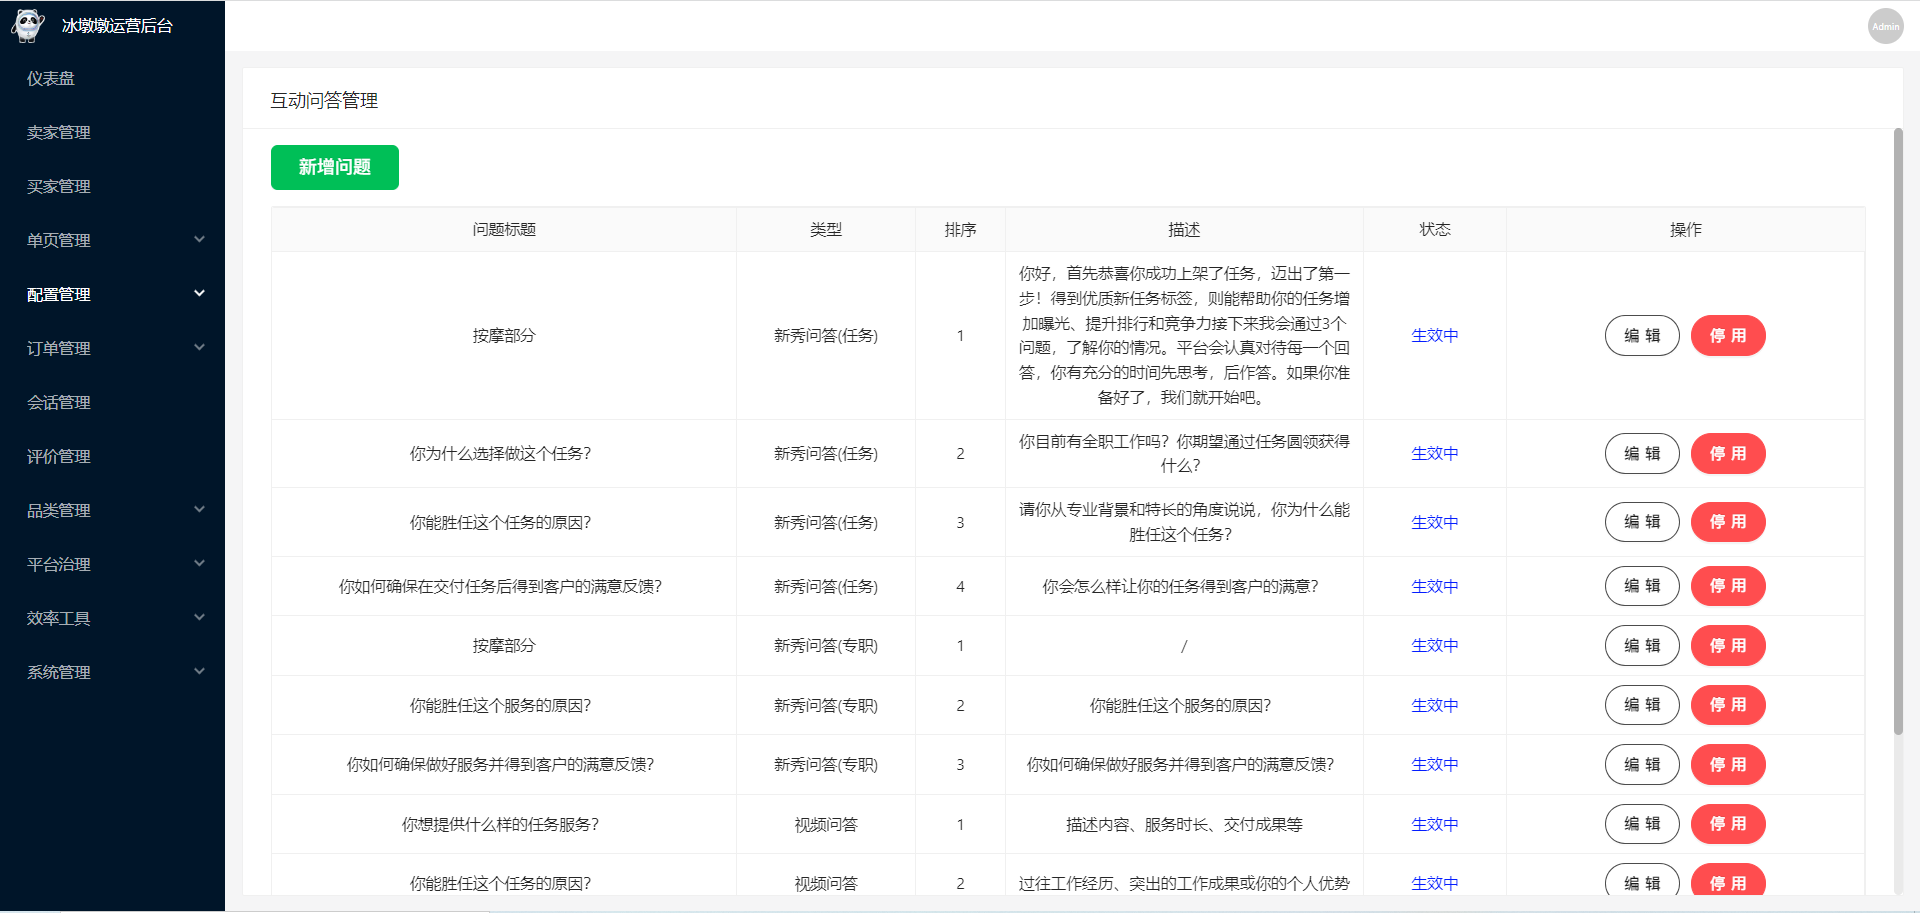1920x913 pixels.
Task: Go to 买家管理 menu item
Action: (x=58, y=186)
